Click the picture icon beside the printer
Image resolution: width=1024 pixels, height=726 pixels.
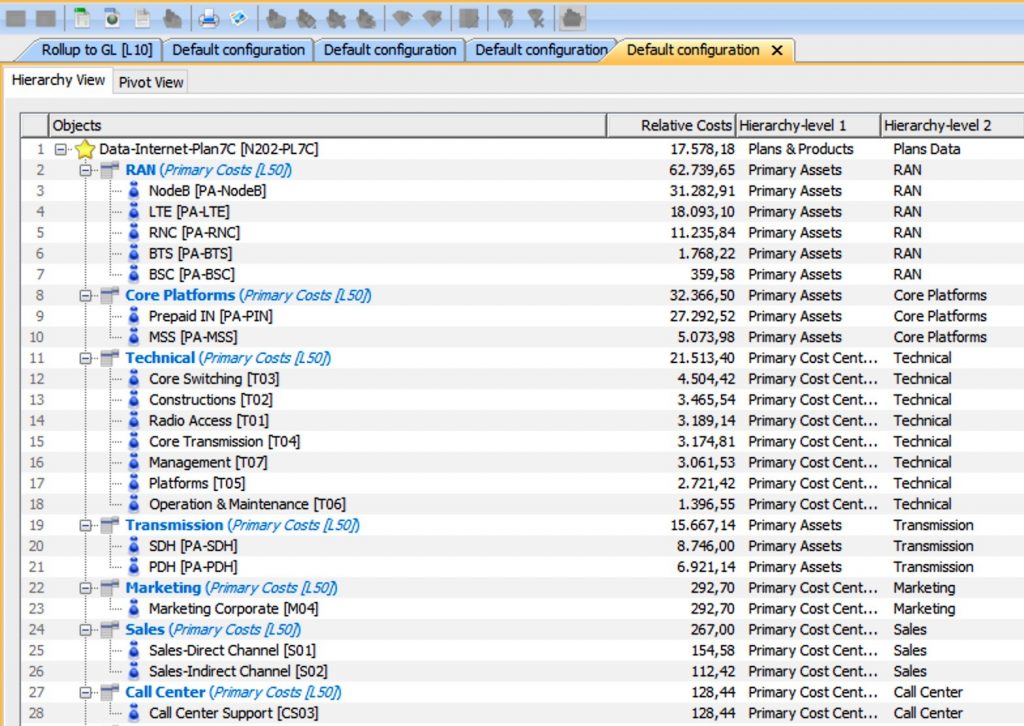(238, 17)
